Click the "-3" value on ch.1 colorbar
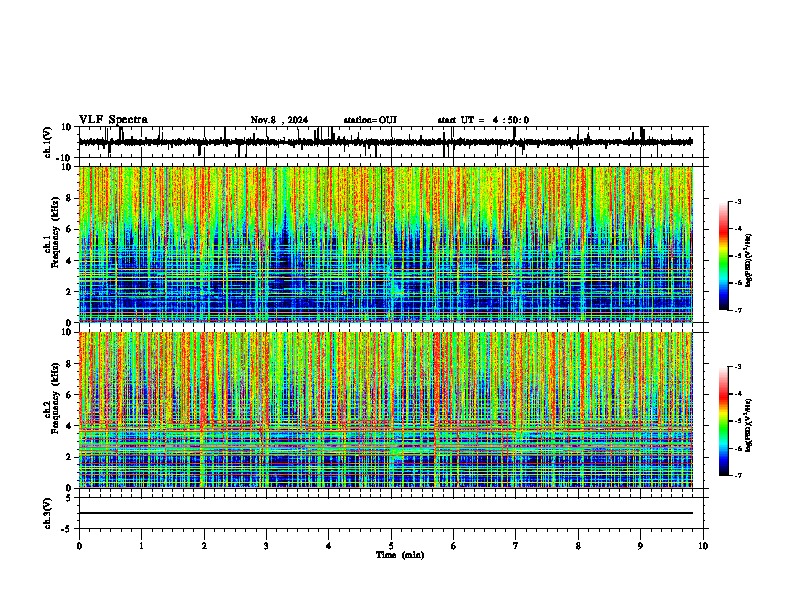This screenshot has width=792, height=612. 737,201
